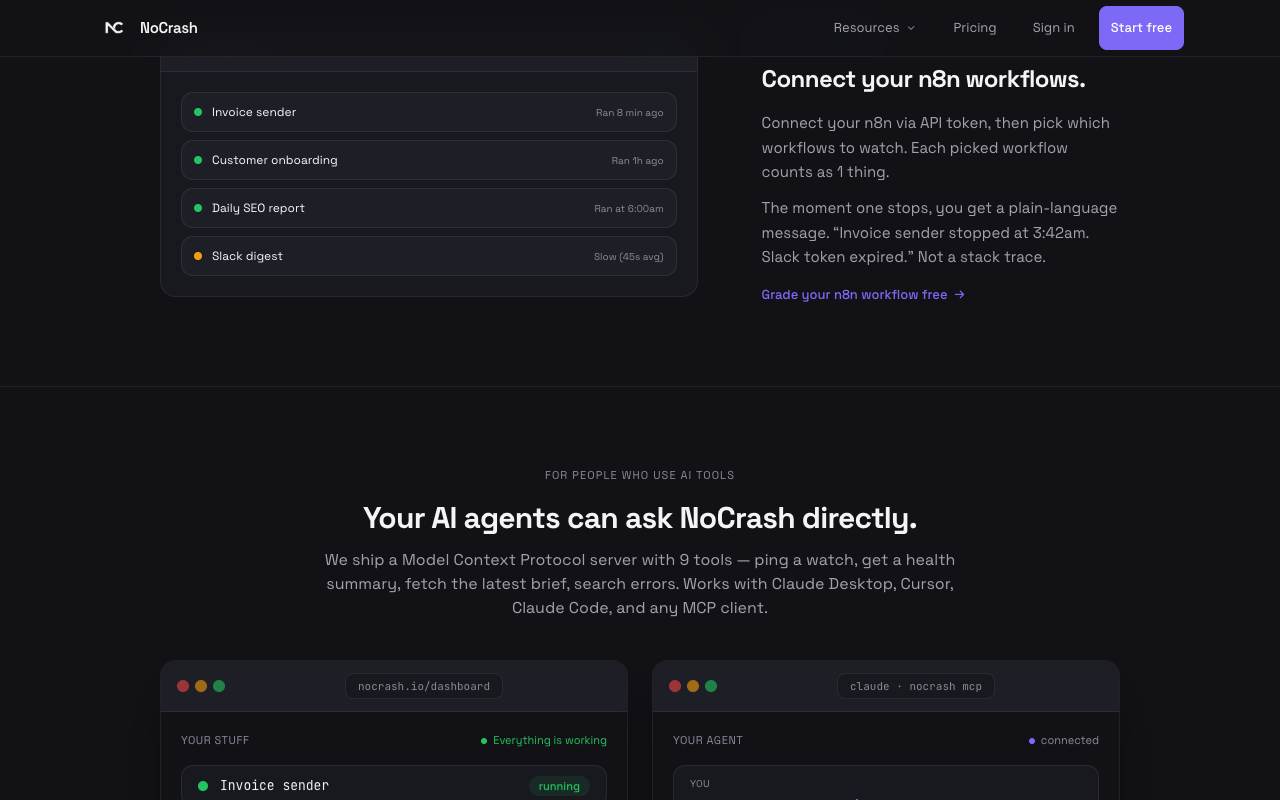The image size is (1280, 800).
Task: Click the green dot in claude window
Action: (711, 686)
